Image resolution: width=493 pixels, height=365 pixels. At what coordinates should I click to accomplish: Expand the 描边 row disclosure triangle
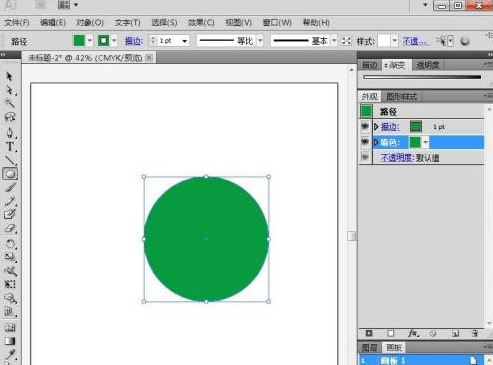point(376,127)
